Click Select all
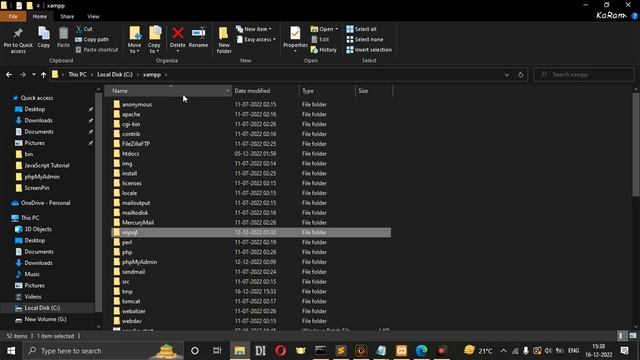 pyautogui.click(x=361, y=29)
